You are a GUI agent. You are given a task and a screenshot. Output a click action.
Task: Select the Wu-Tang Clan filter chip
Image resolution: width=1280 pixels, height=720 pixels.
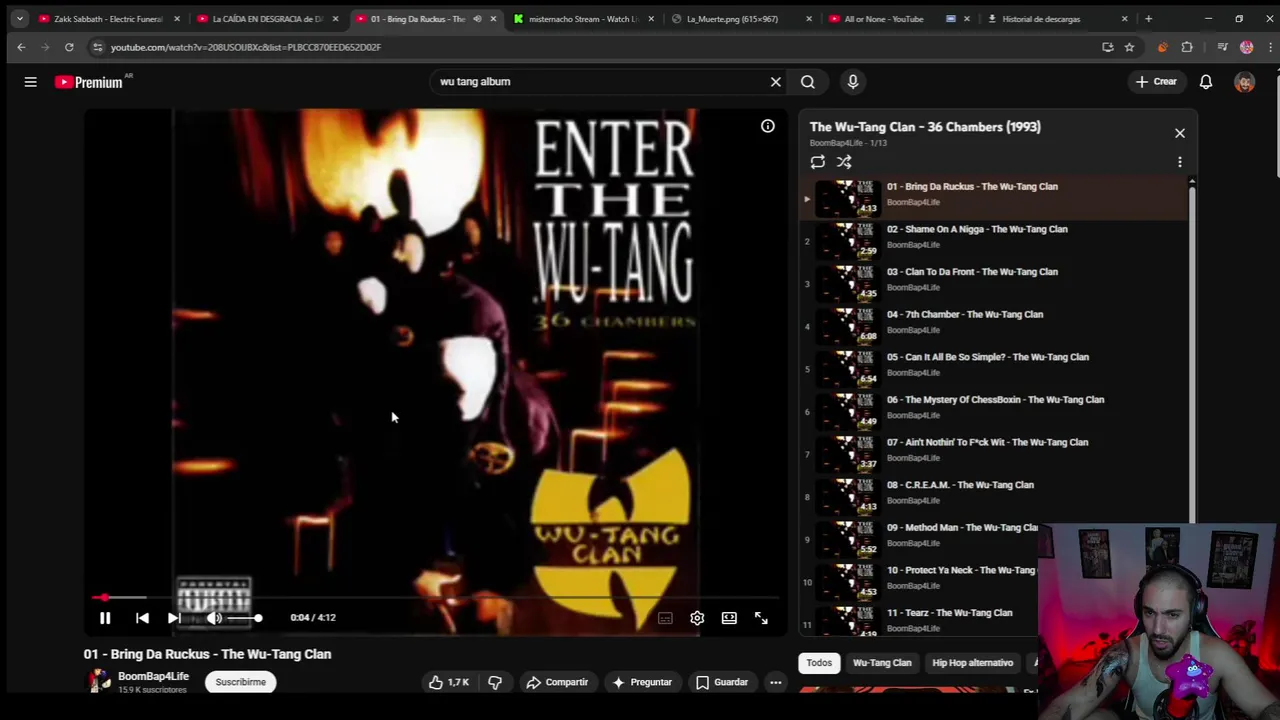coord(882,663)
